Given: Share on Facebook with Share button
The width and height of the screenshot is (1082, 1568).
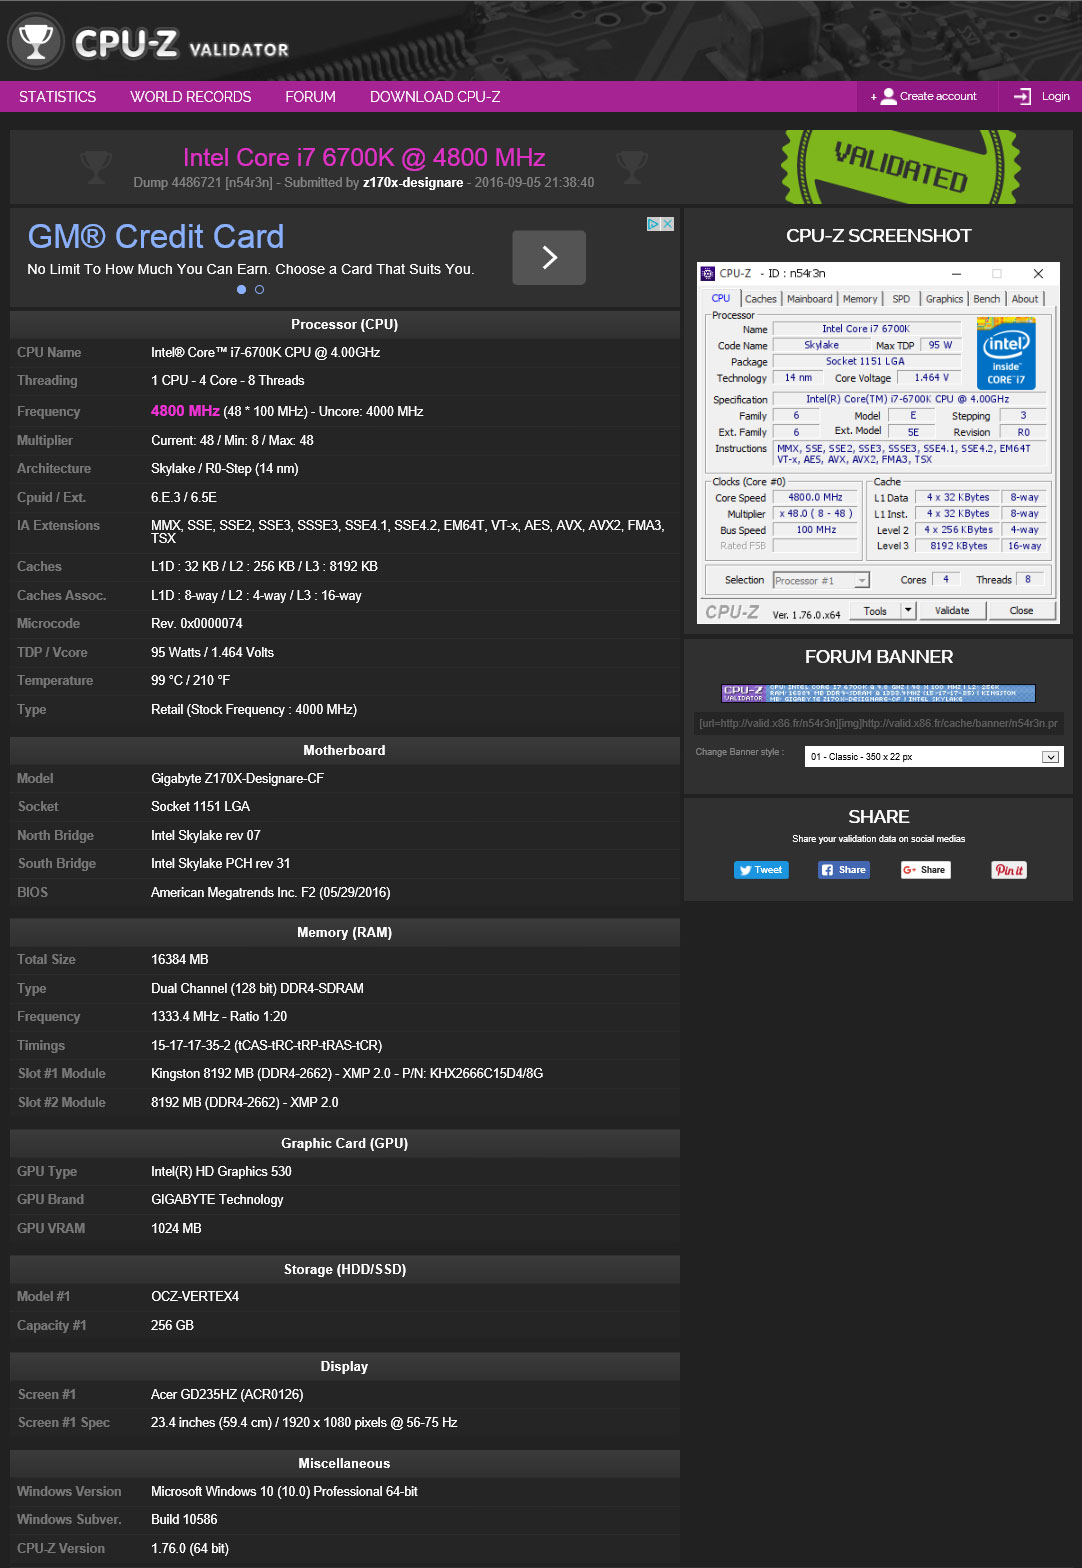Looking at the screenshot, I should (x=844, y=870).
